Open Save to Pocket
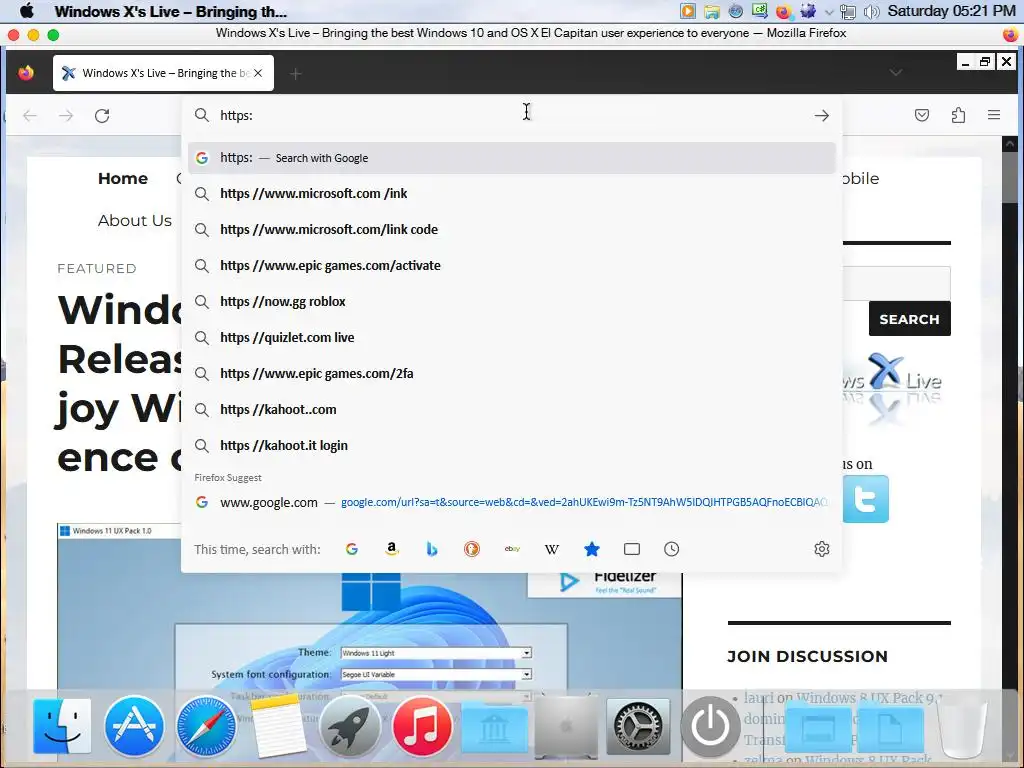1024x768 pixels. click(921, 116)
